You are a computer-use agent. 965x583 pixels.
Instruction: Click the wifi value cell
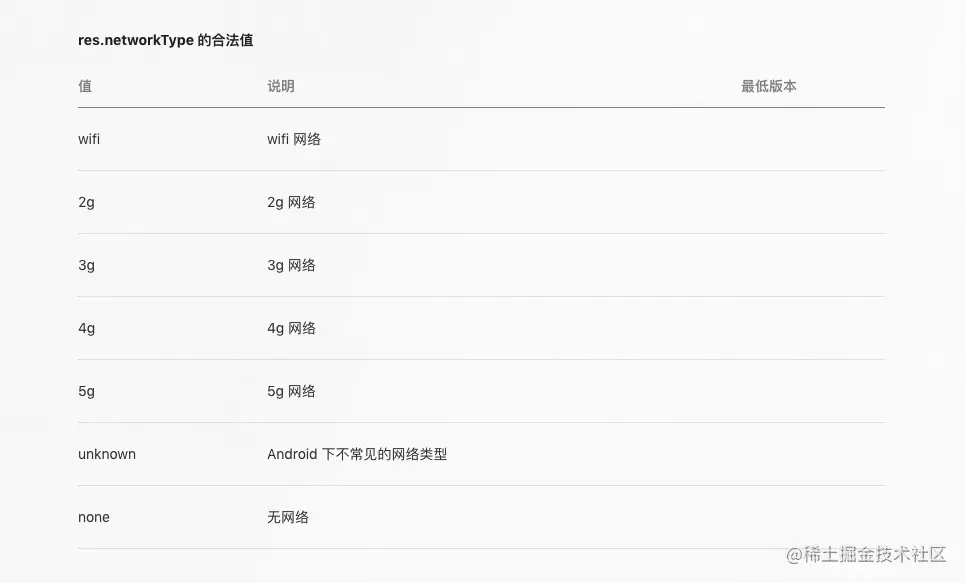click(89, 139)
